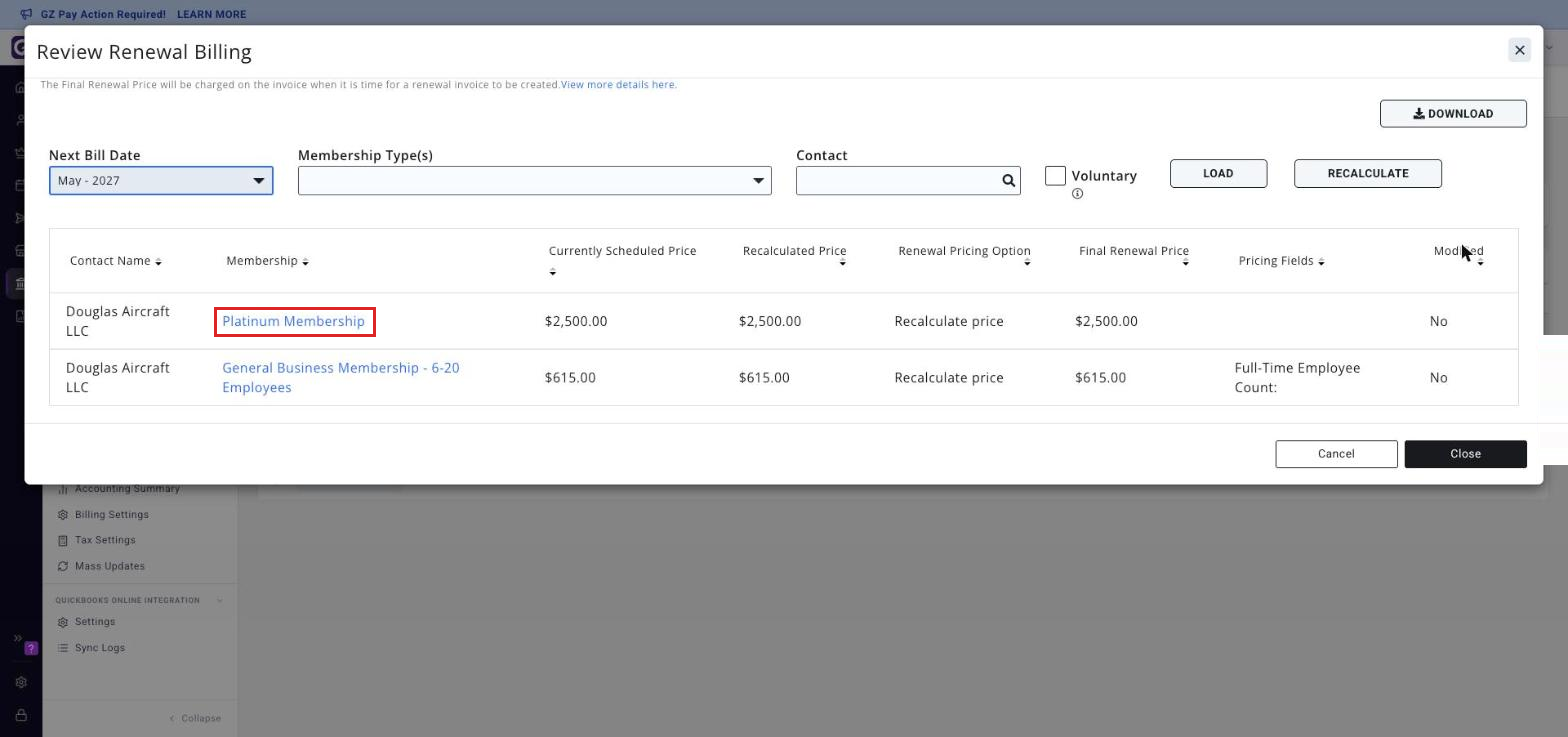Click the megaphone announcement icon in banner
Viewport: 1568px width, 737px height.
pyautogui.click(x=26, y=14)
